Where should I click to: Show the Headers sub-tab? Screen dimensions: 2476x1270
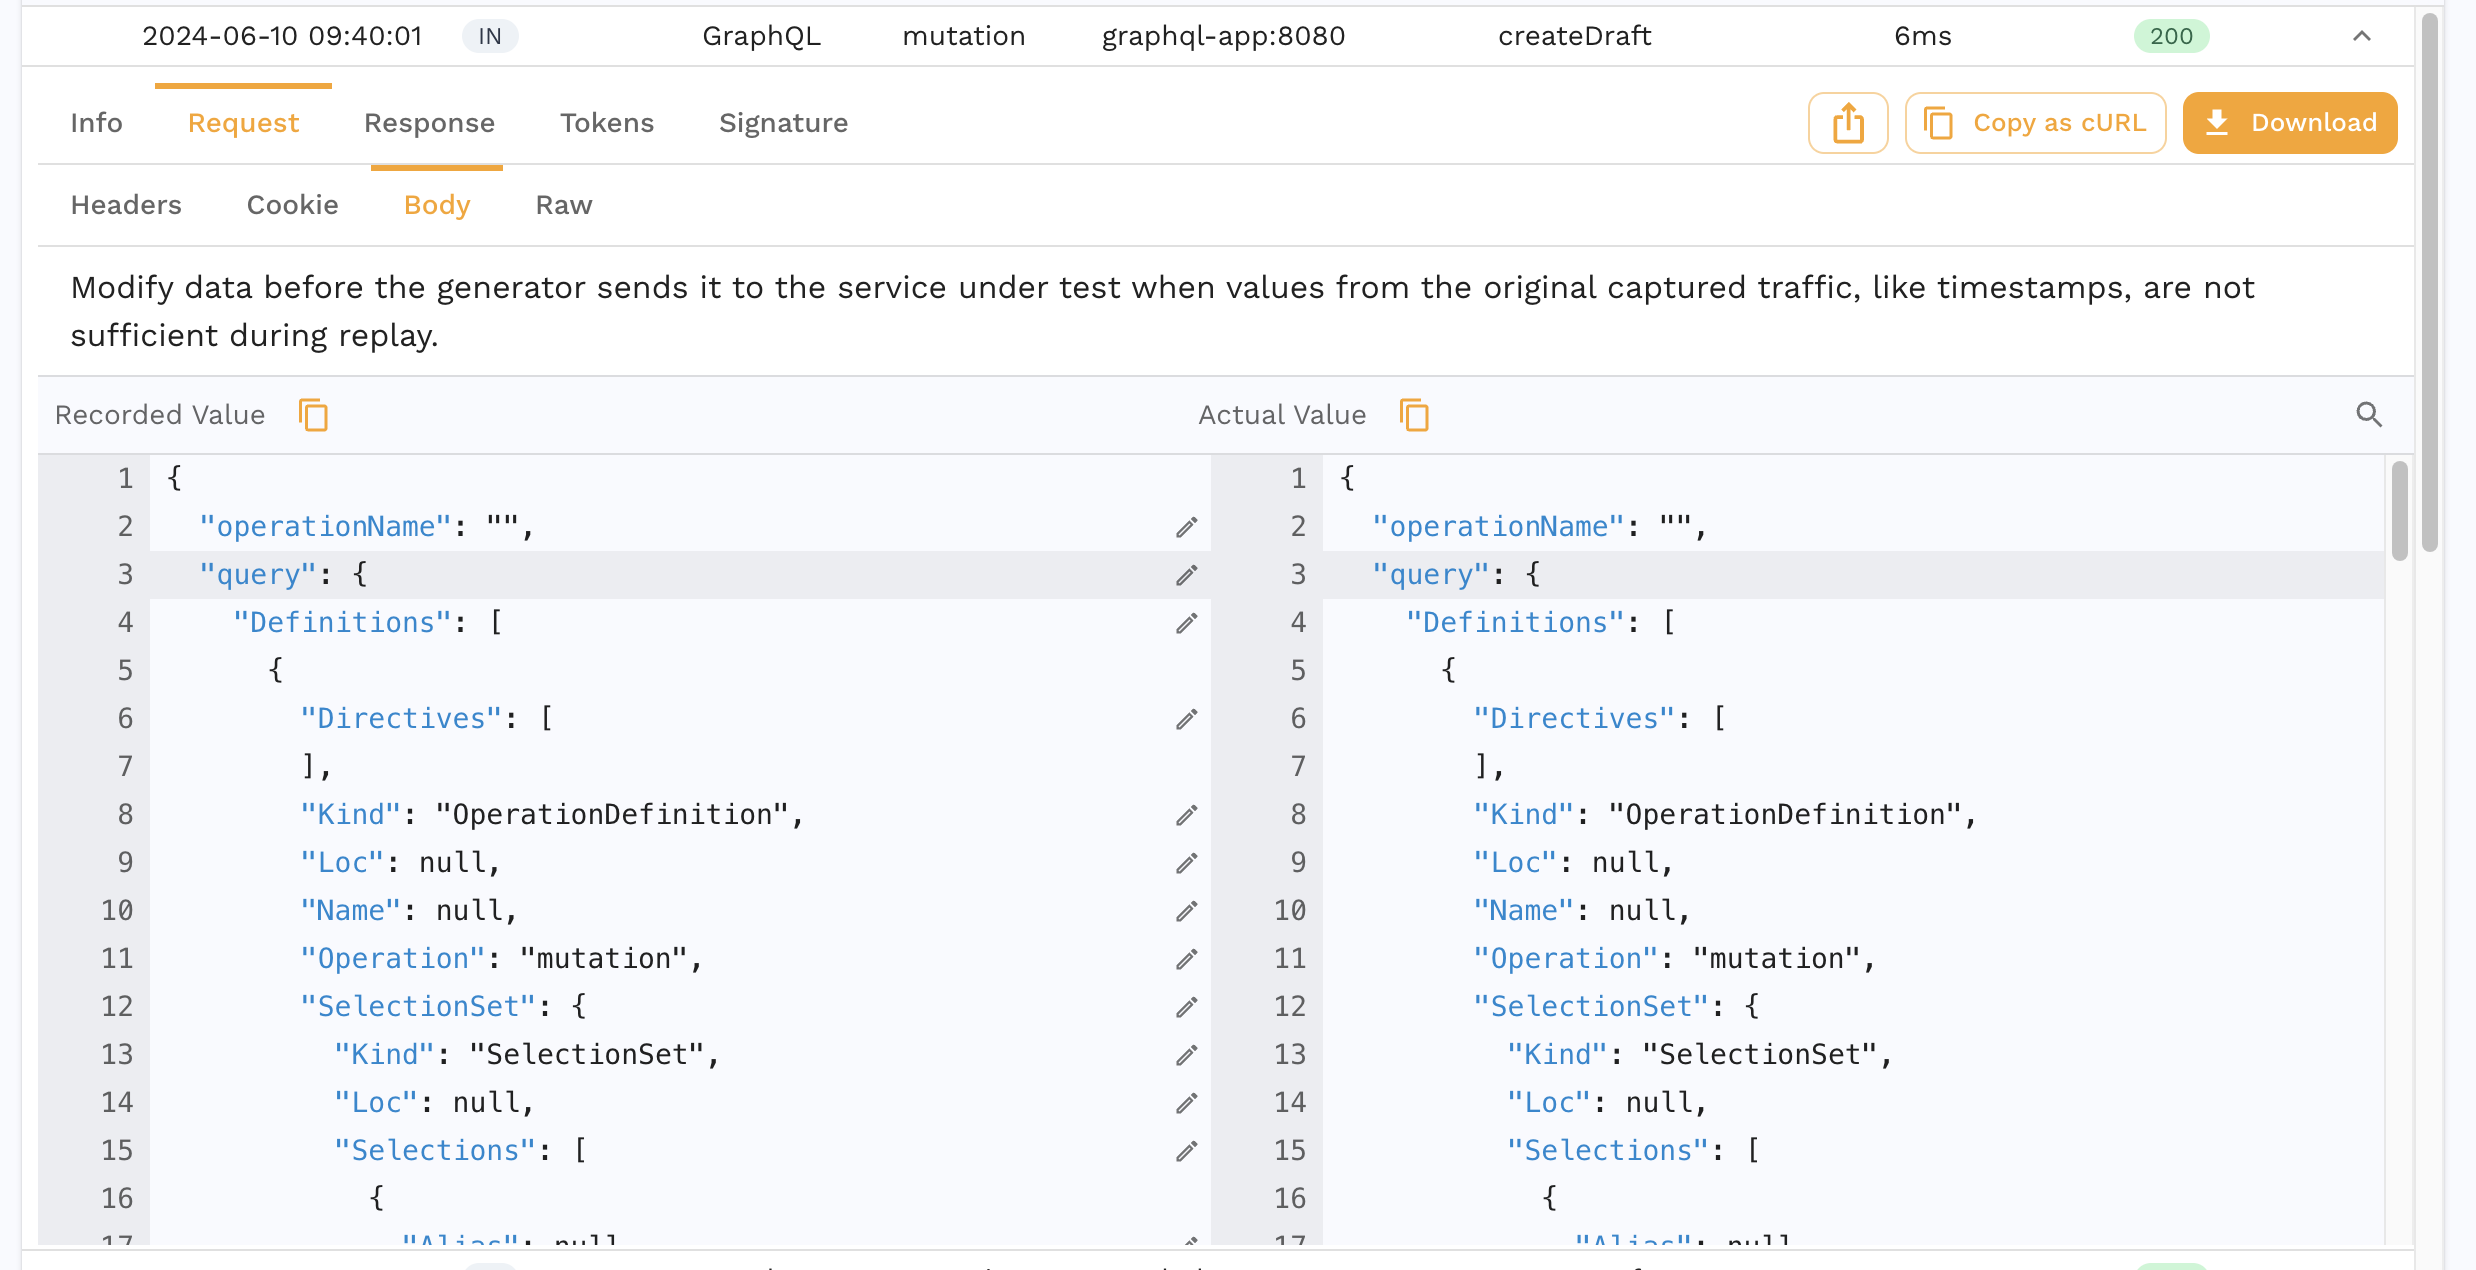tap(126, 205)
